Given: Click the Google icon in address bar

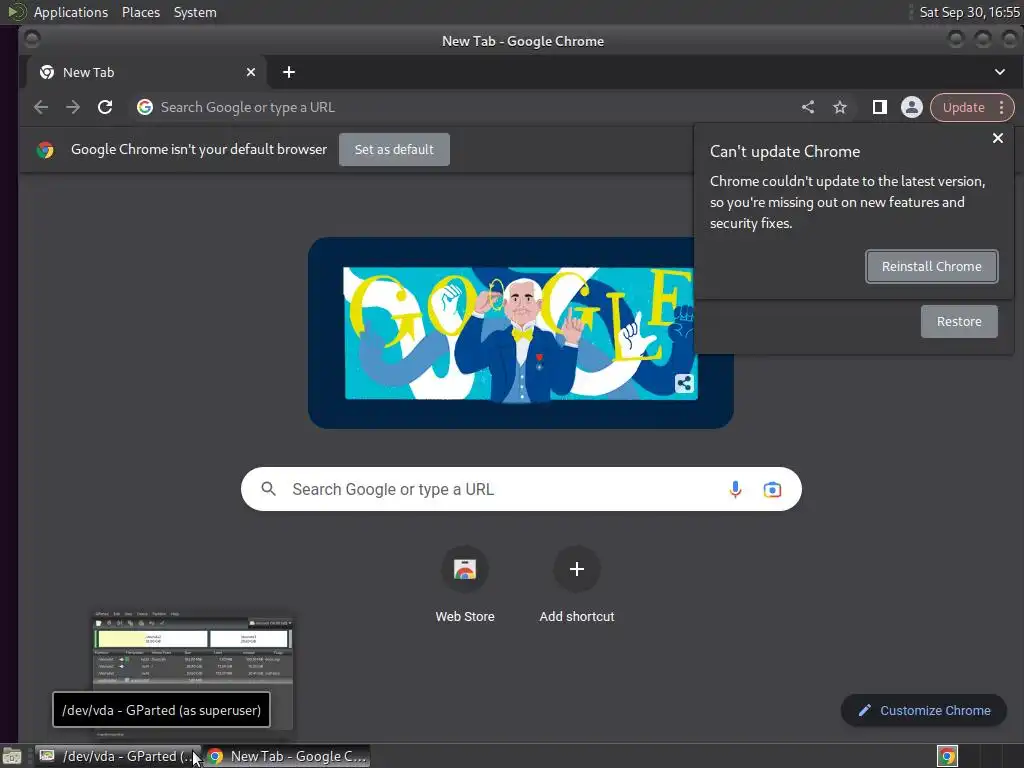Looking at the screenshot, I should point(145,107).
